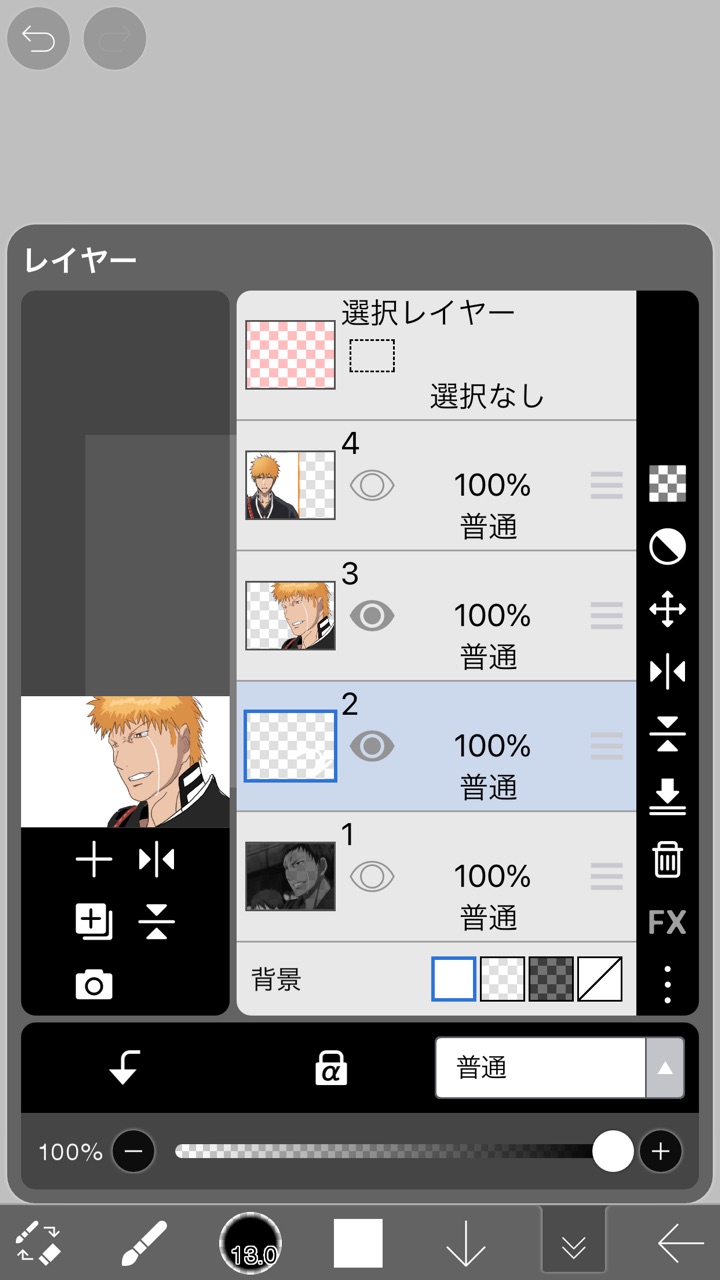Hide layer 3 using eye icon
The width and height of the screenshot is (720, 1280).
pos(372,616)
